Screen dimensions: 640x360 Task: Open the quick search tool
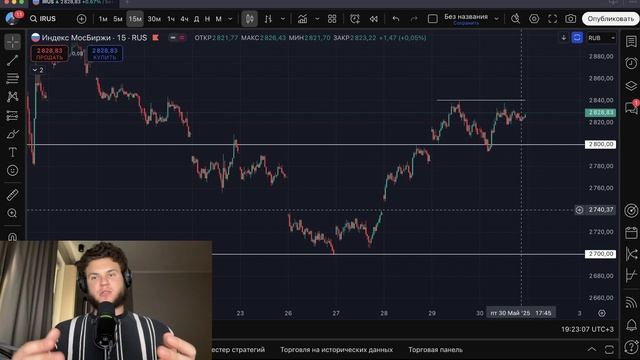tap(516, 19)
